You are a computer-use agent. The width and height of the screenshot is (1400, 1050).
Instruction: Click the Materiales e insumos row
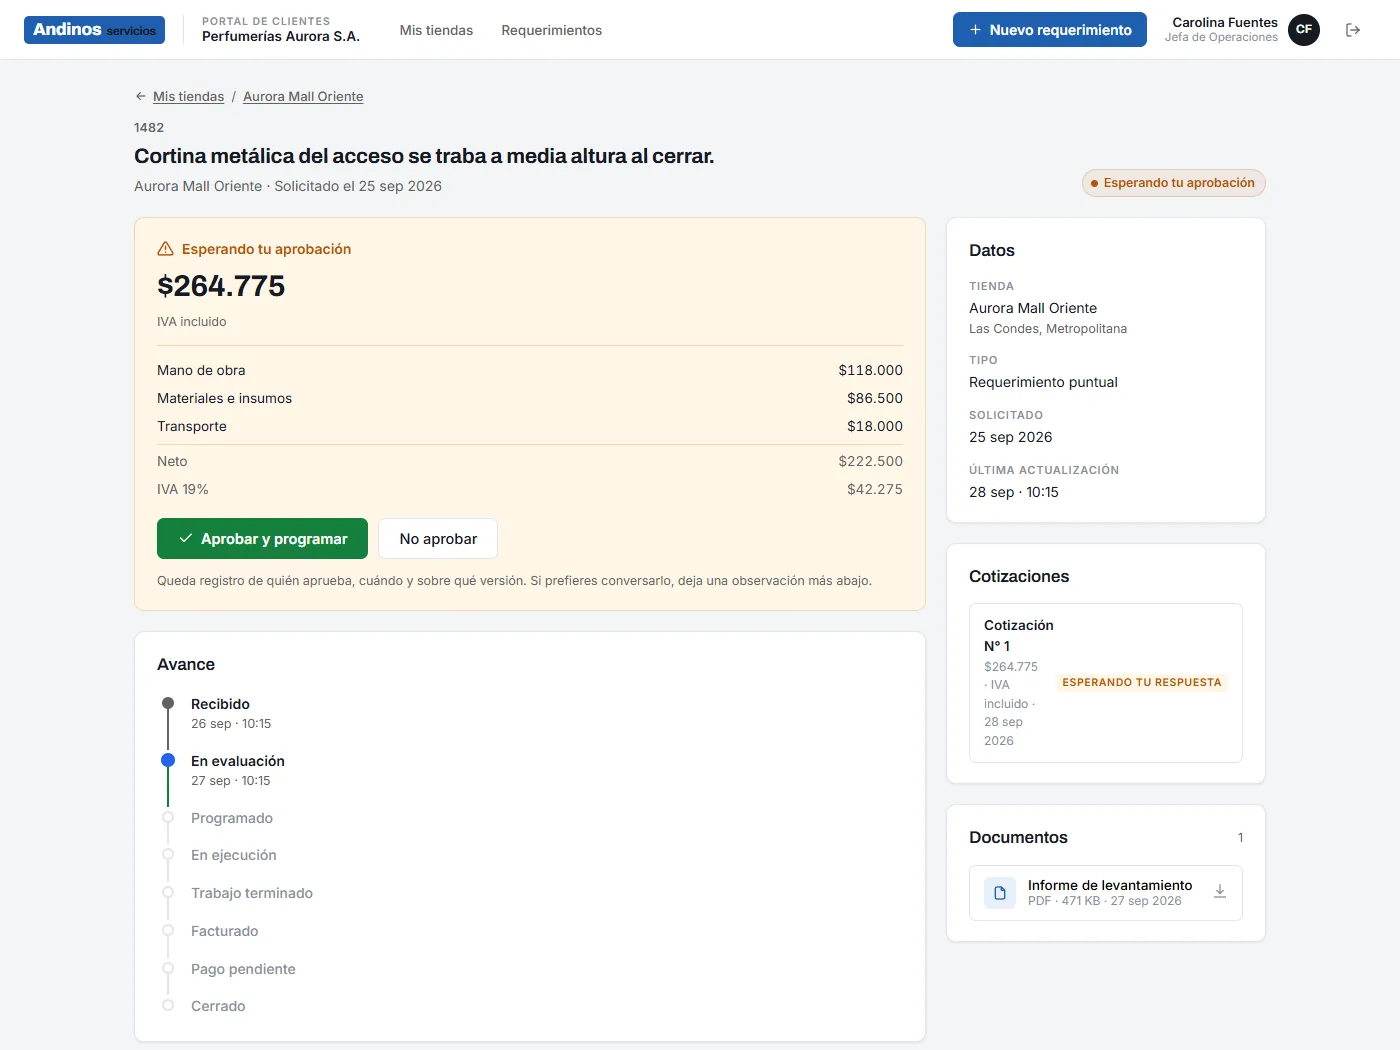530,398
